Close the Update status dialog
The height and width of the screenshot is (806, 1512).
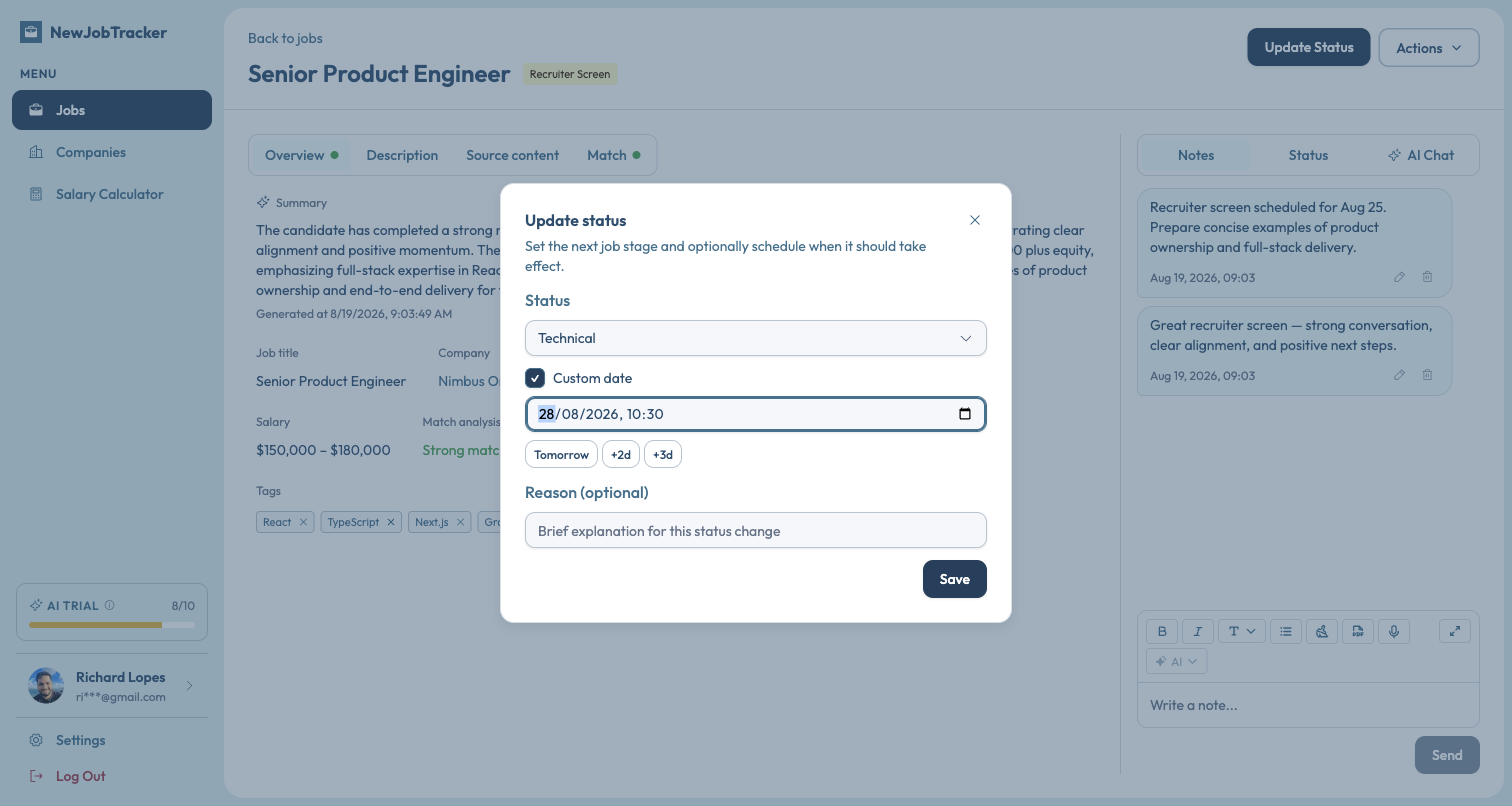click(x=975, y=220)
